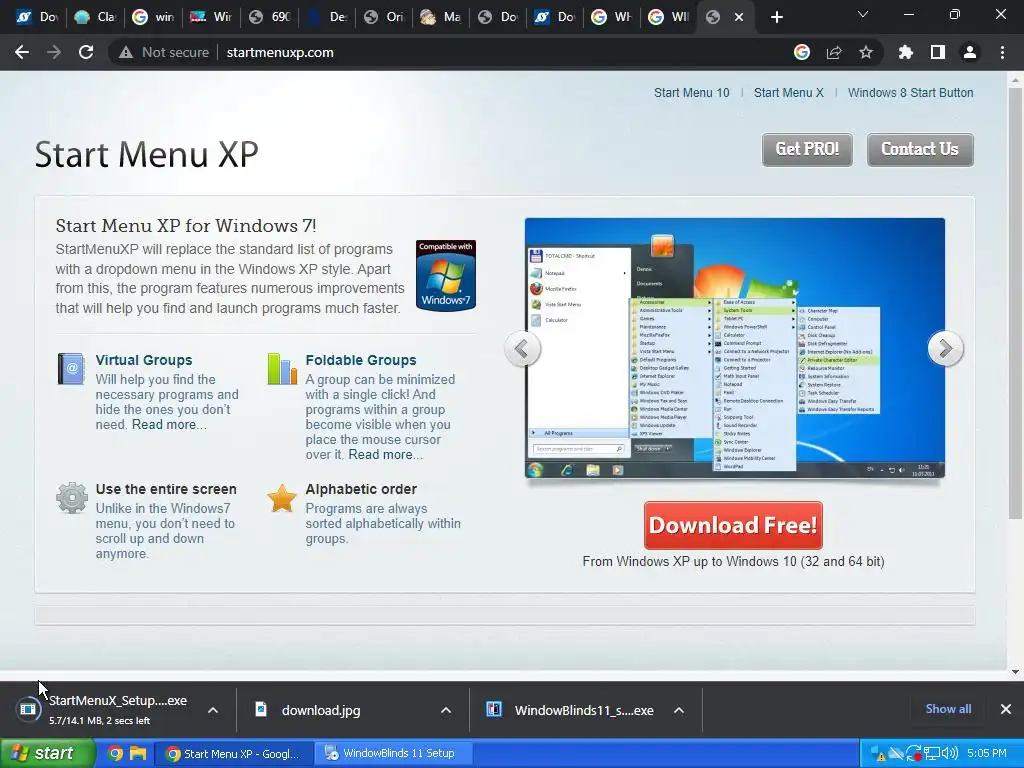The height and width of the screenshot is (768, 1024).
Task: Click the Foldable Groups bar chart icon
Action: tap(282, 369)
